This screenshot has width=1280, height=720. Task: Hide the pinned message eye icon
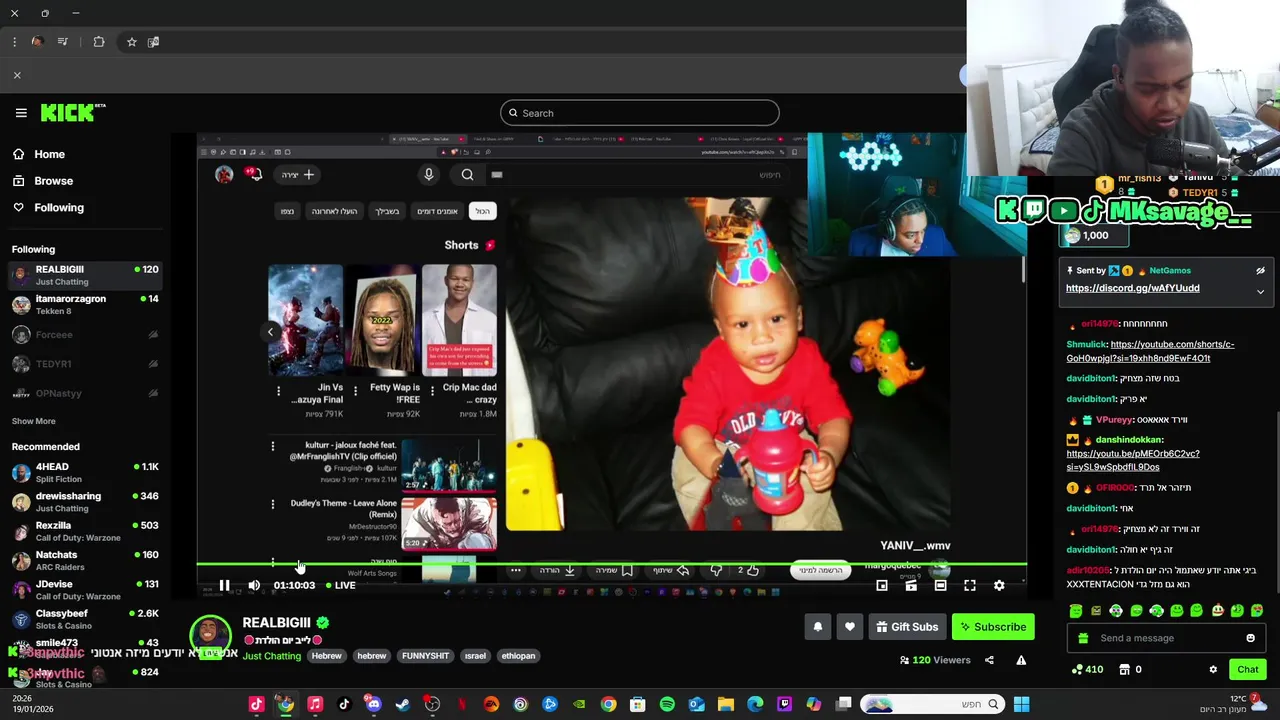(1260, 270)
